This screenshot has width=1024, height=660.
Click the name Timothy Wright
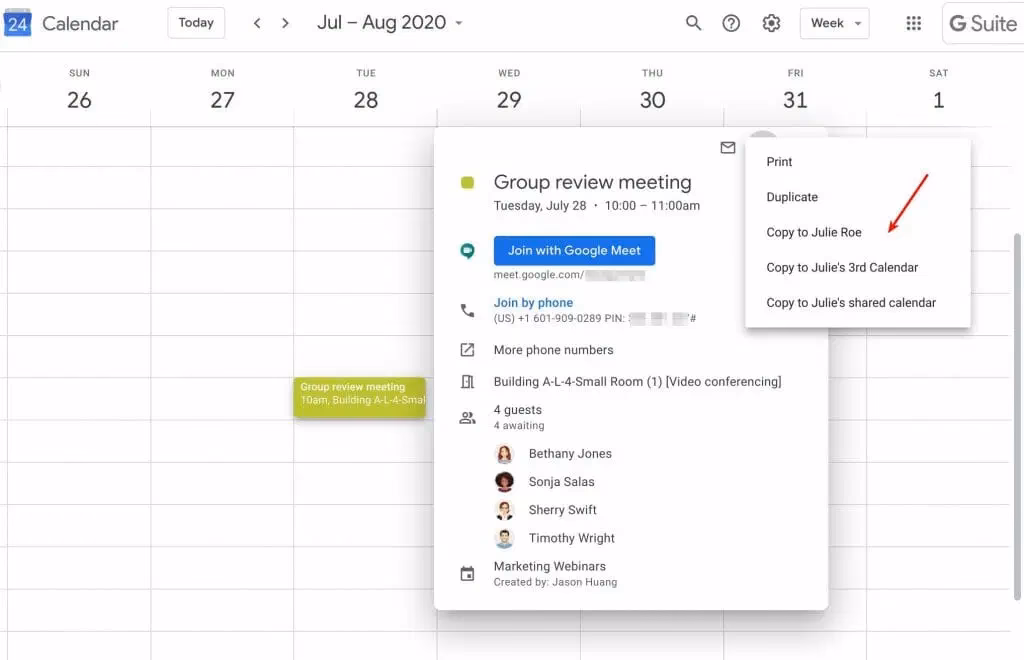571,538
